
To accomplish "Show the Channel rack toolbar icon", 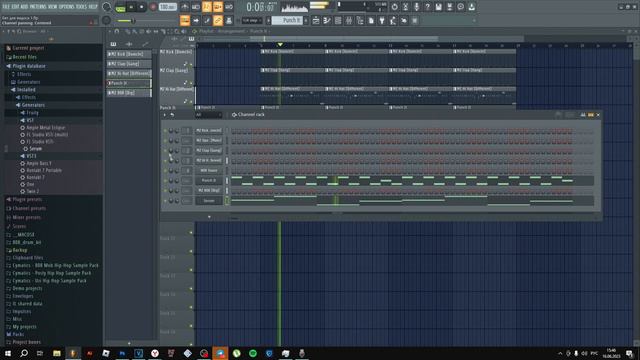I will point(338,20).
